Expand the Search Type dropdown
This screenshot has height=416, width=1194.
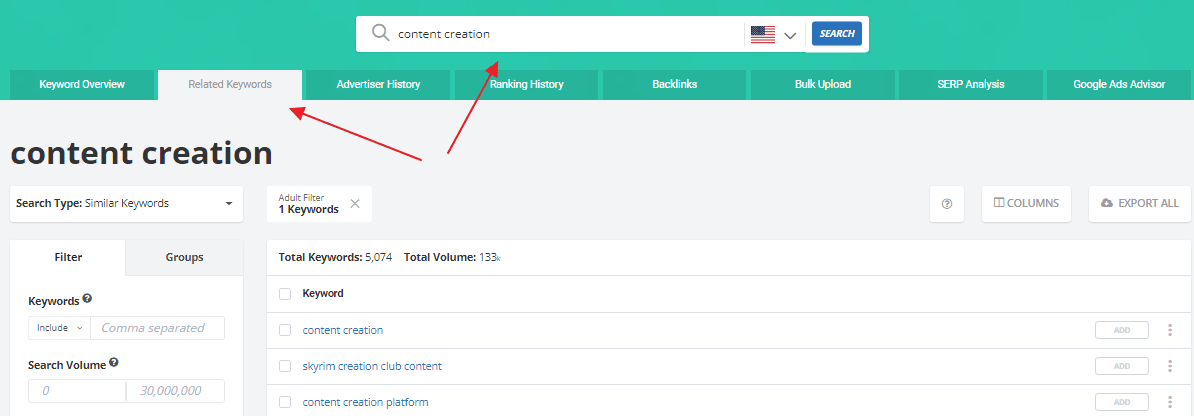pos(126,204)
